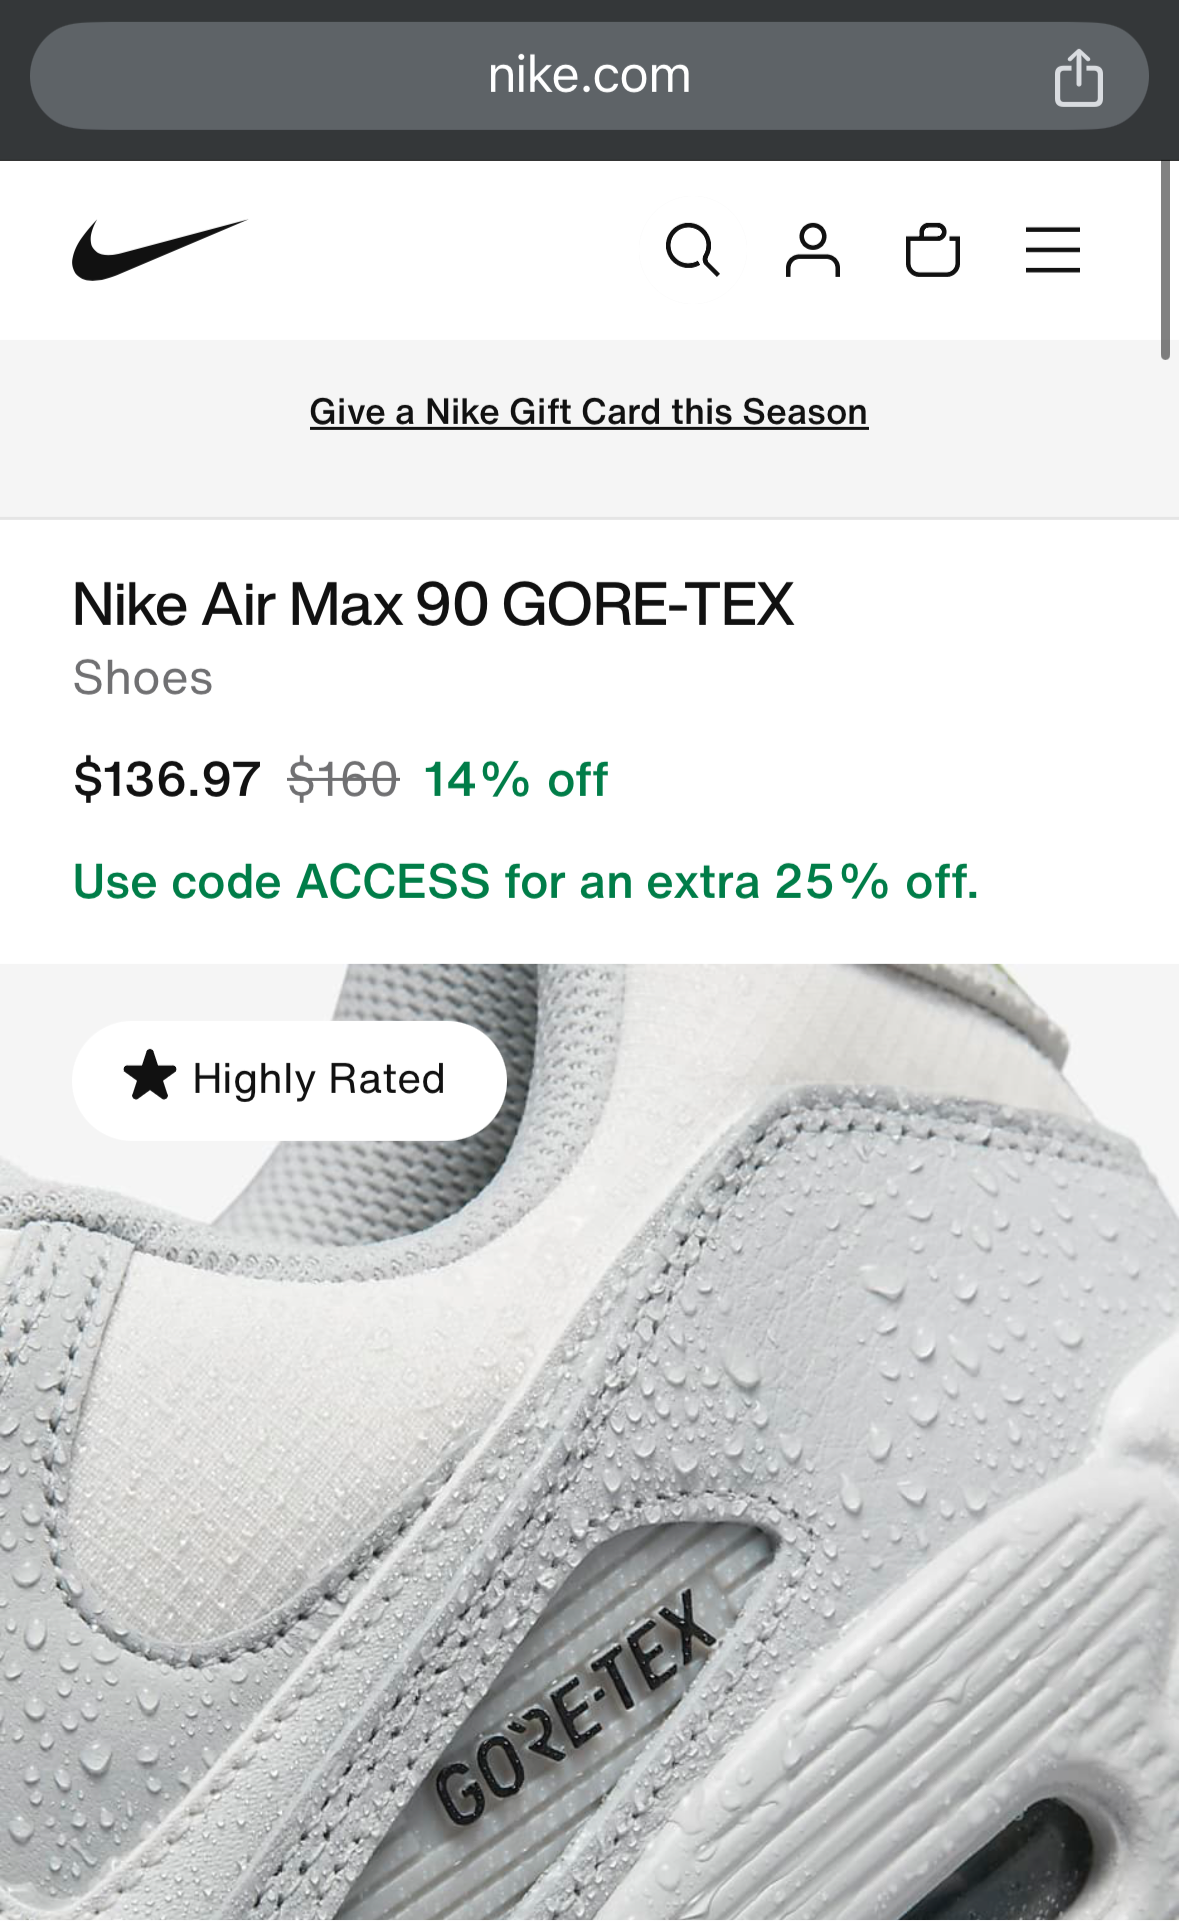
Task: Open the hamburger navigation menu
Action: (1053, 250)
